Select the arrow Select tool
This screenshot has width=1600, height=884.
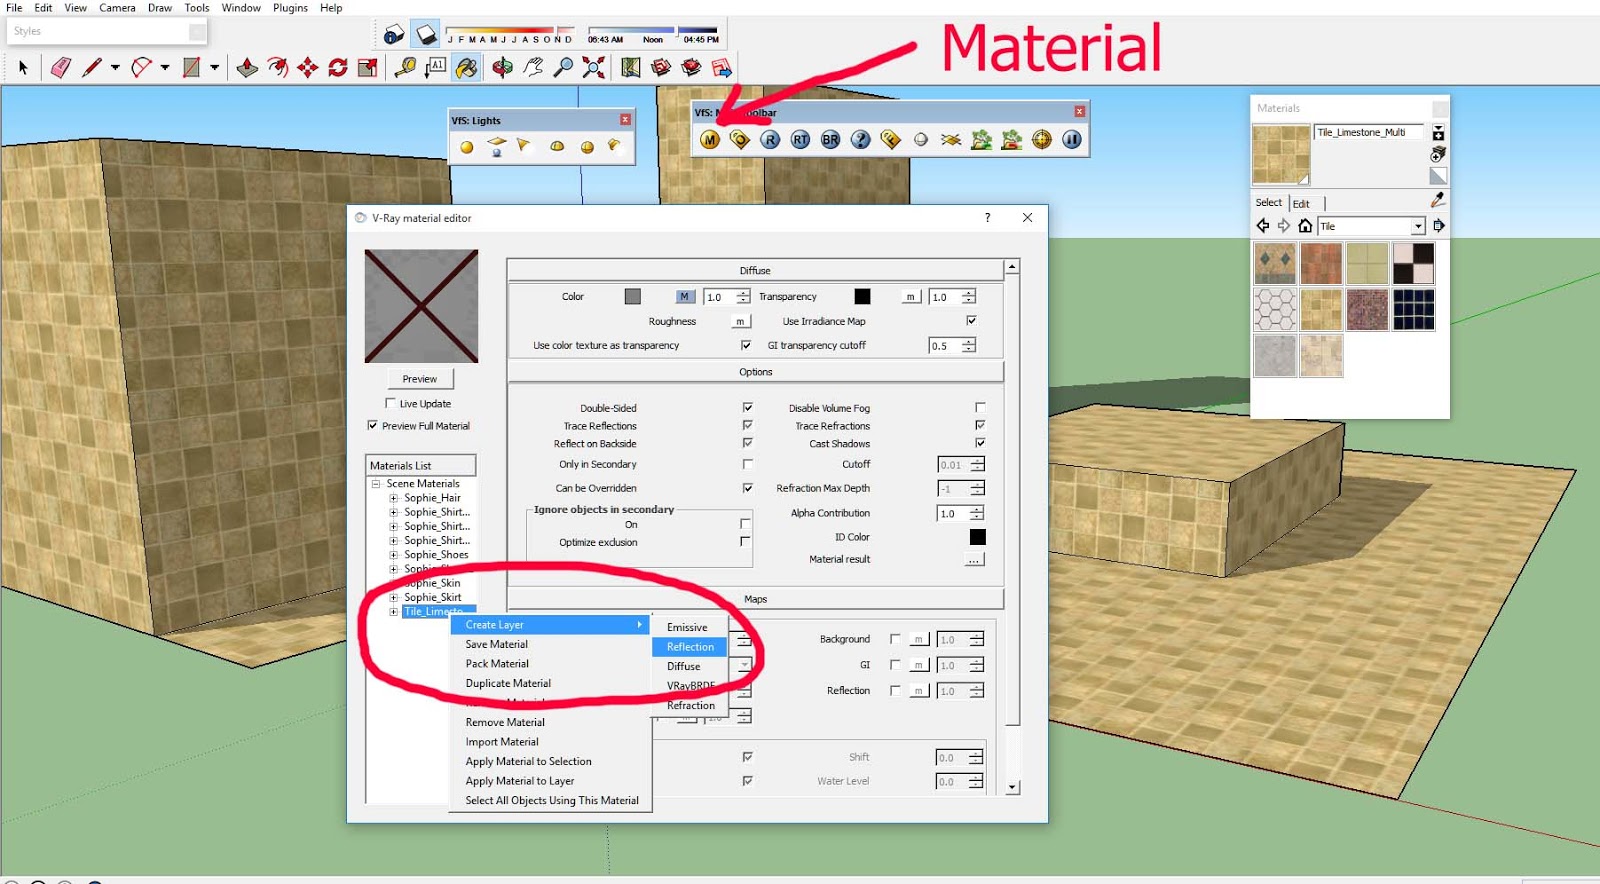coord(23,68)
